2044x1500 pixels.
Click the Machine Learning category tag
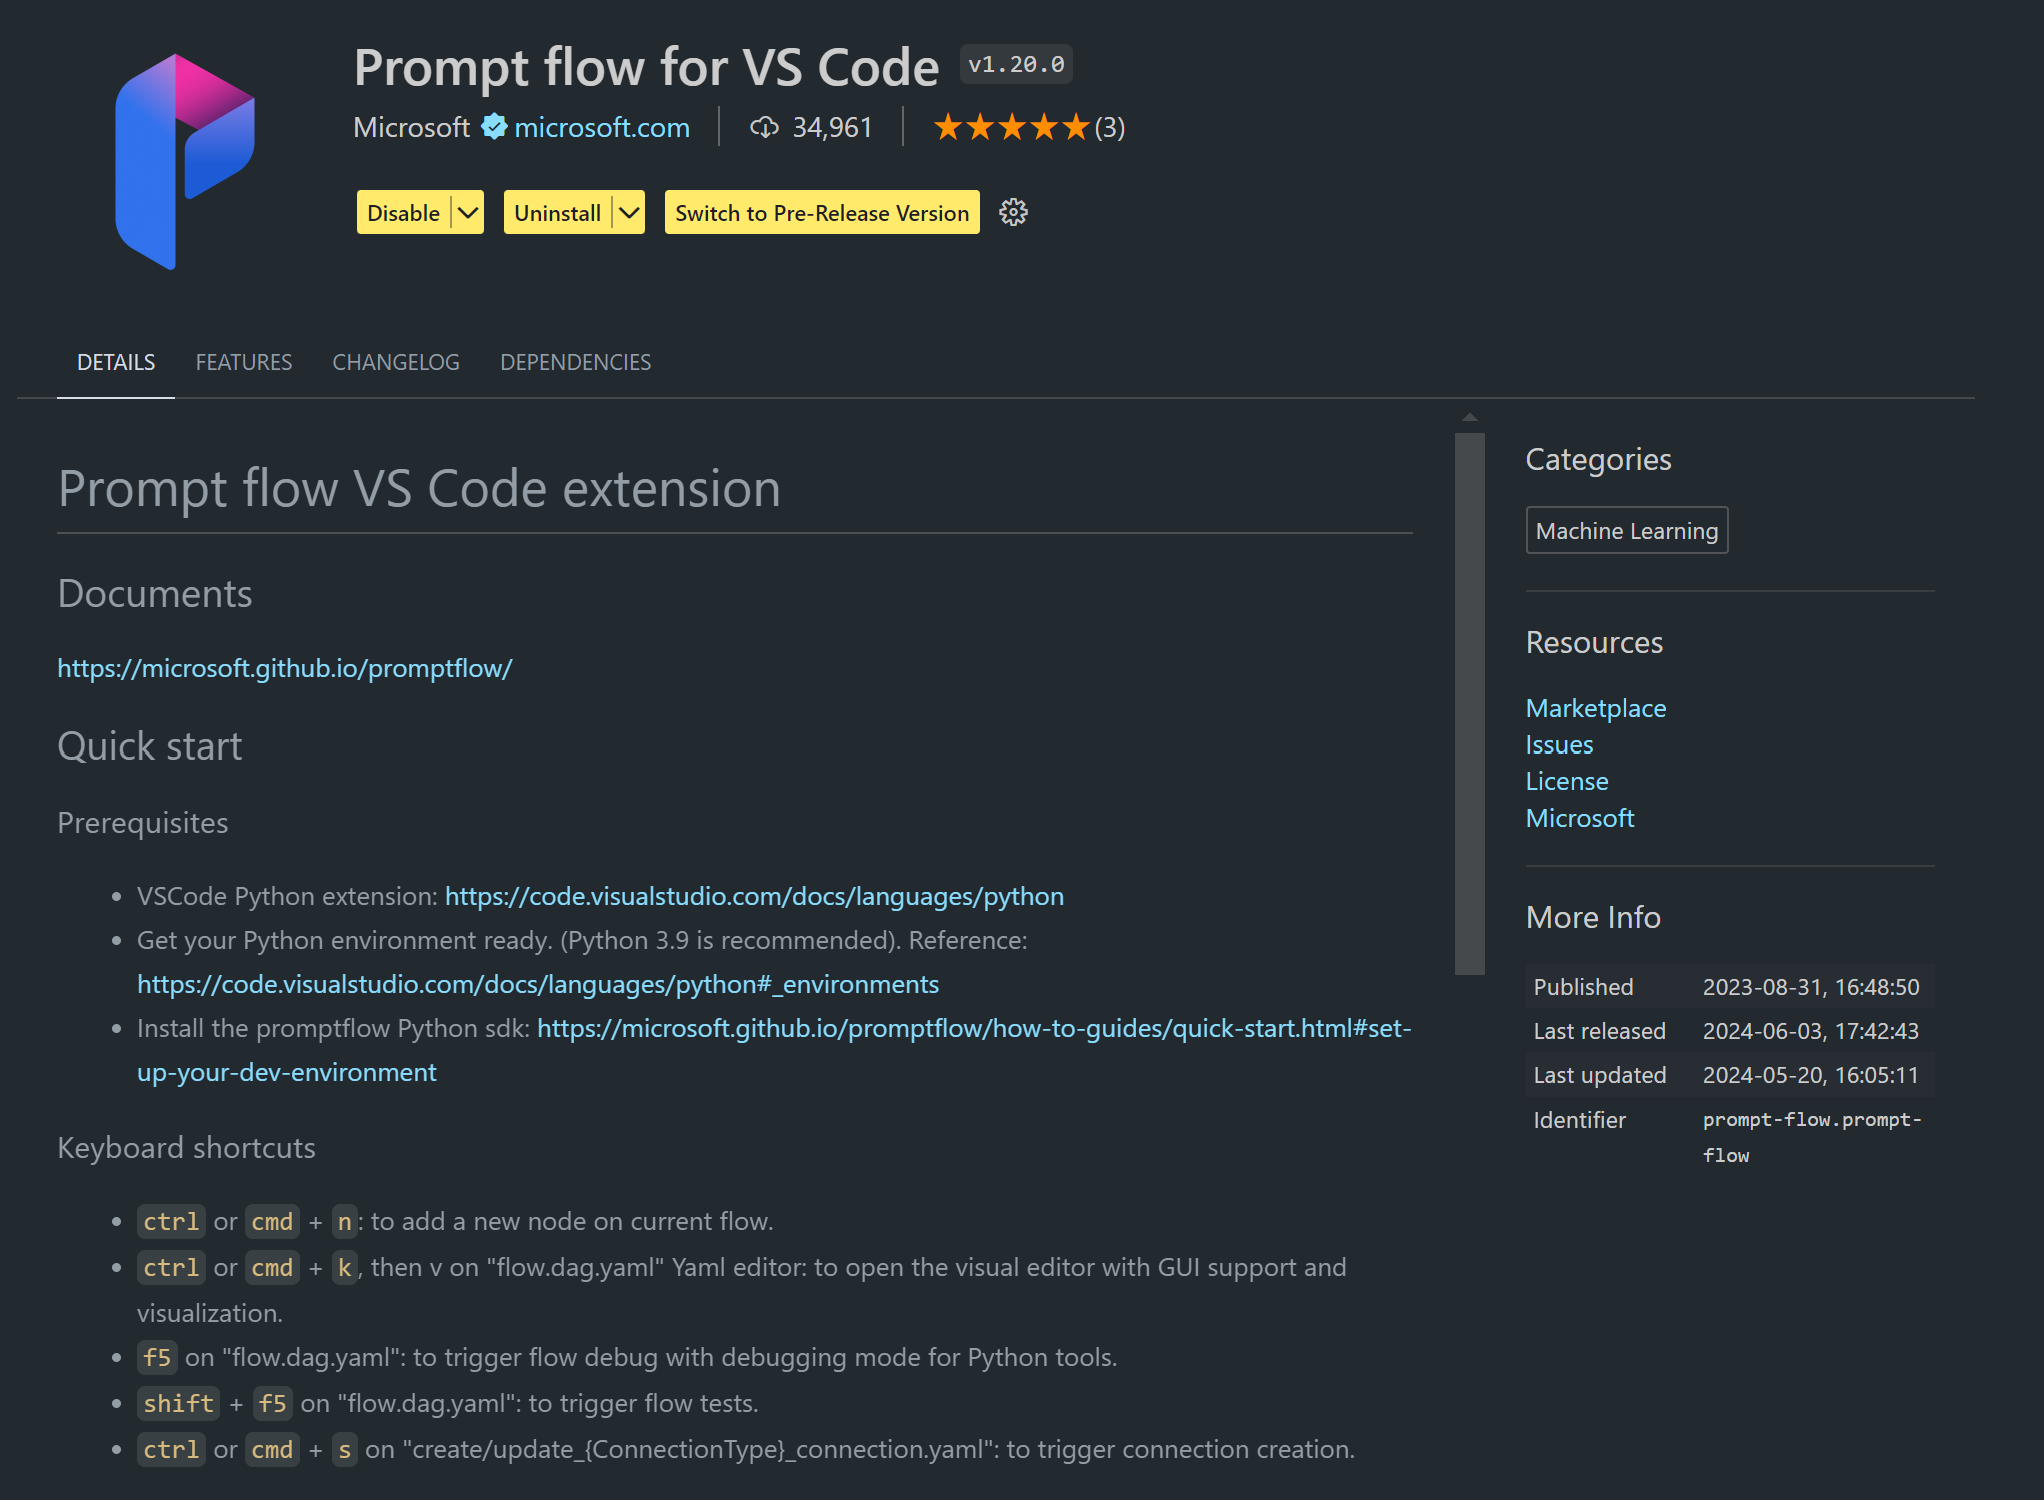click(x=1627, y=531)
